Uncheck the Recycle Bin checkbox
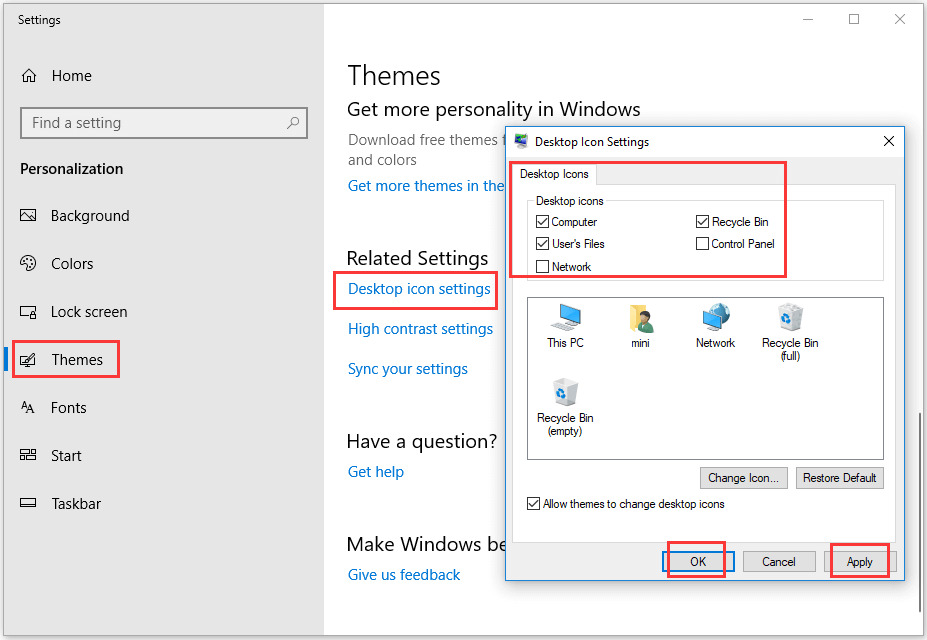Image resolution: width=927 pixels, height=640 pixels. pyautogui.click(x=702, y=221)
